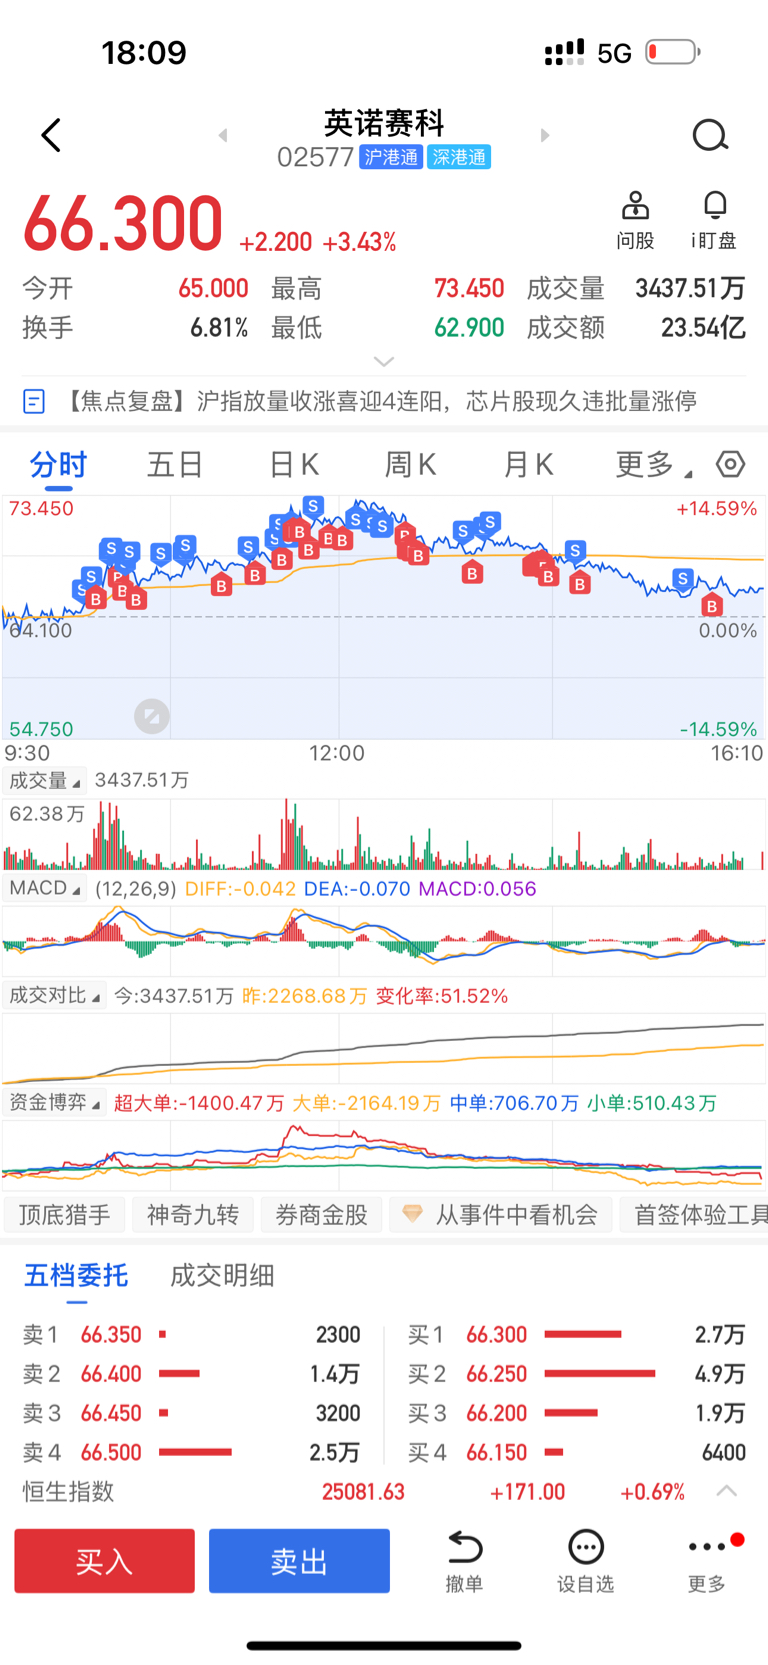The width and height of the screenshot is (768, 1665).
Task: Tap the 最高 73.450 value
Action: click(x=469, y=289)
